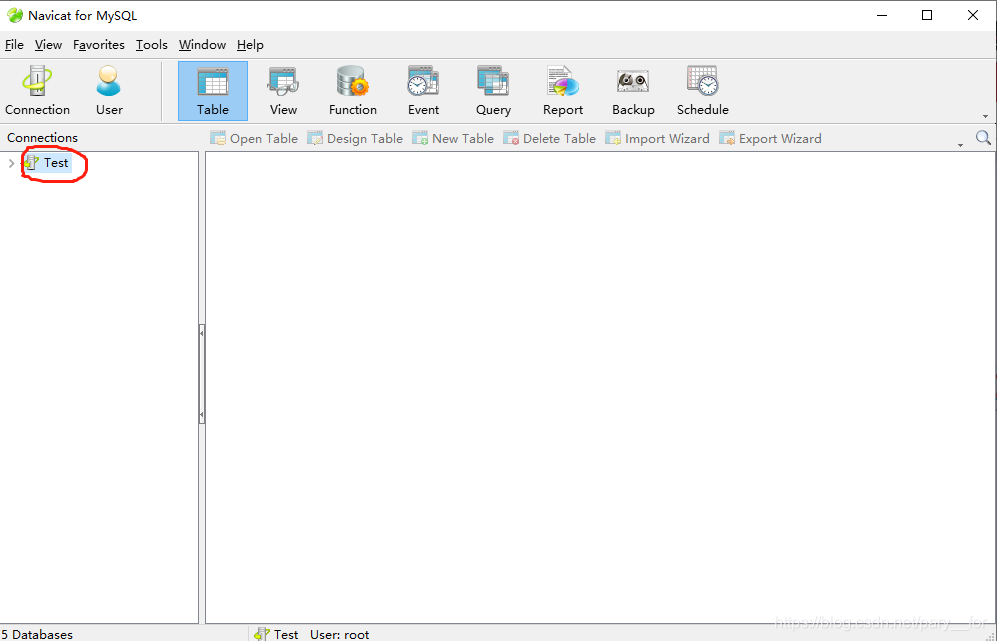Screen dimensions: 997x641
Task: Open the Connection tool
Action: coord(38,91)
